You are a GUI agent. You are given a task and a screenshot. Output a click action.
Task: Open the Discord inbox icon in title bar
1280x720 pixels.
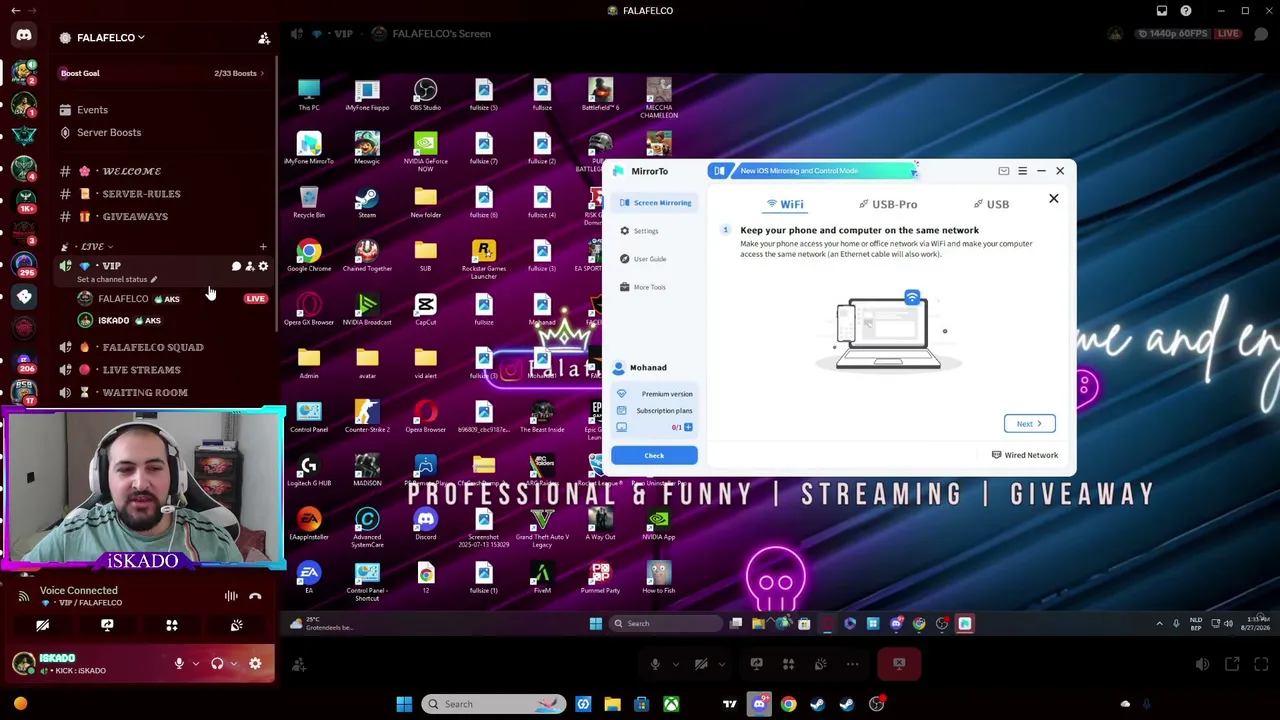[x=1162, y=11]
